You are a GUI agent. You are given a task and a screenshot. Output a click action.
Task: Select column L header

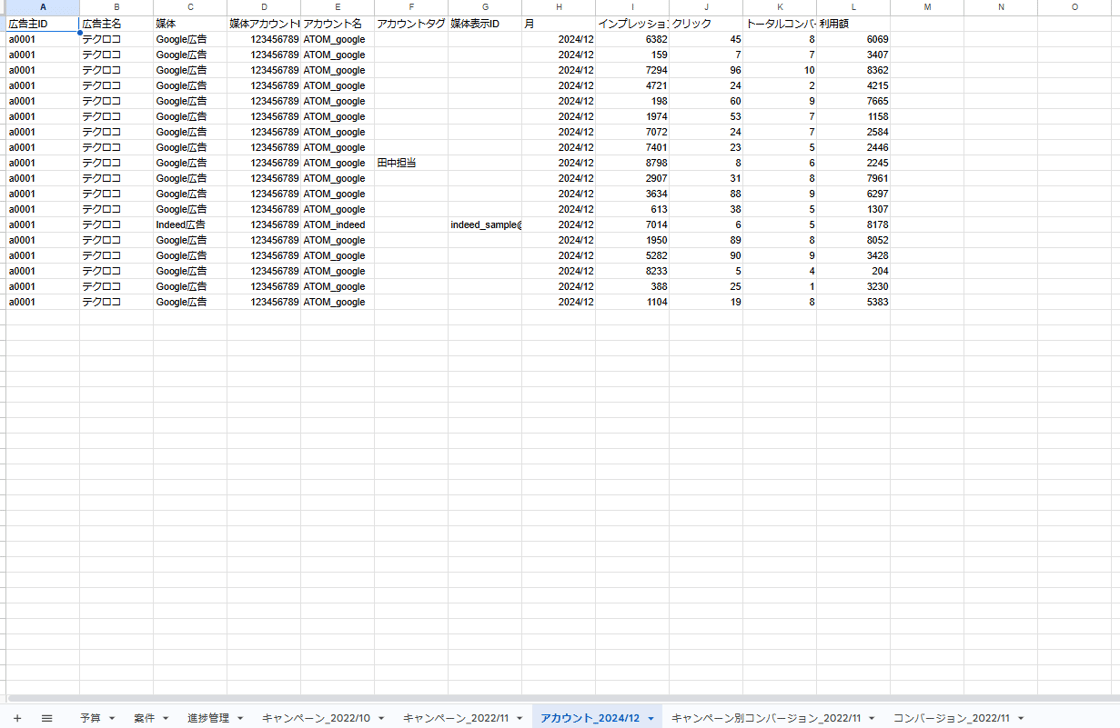(x=853, y=7)
